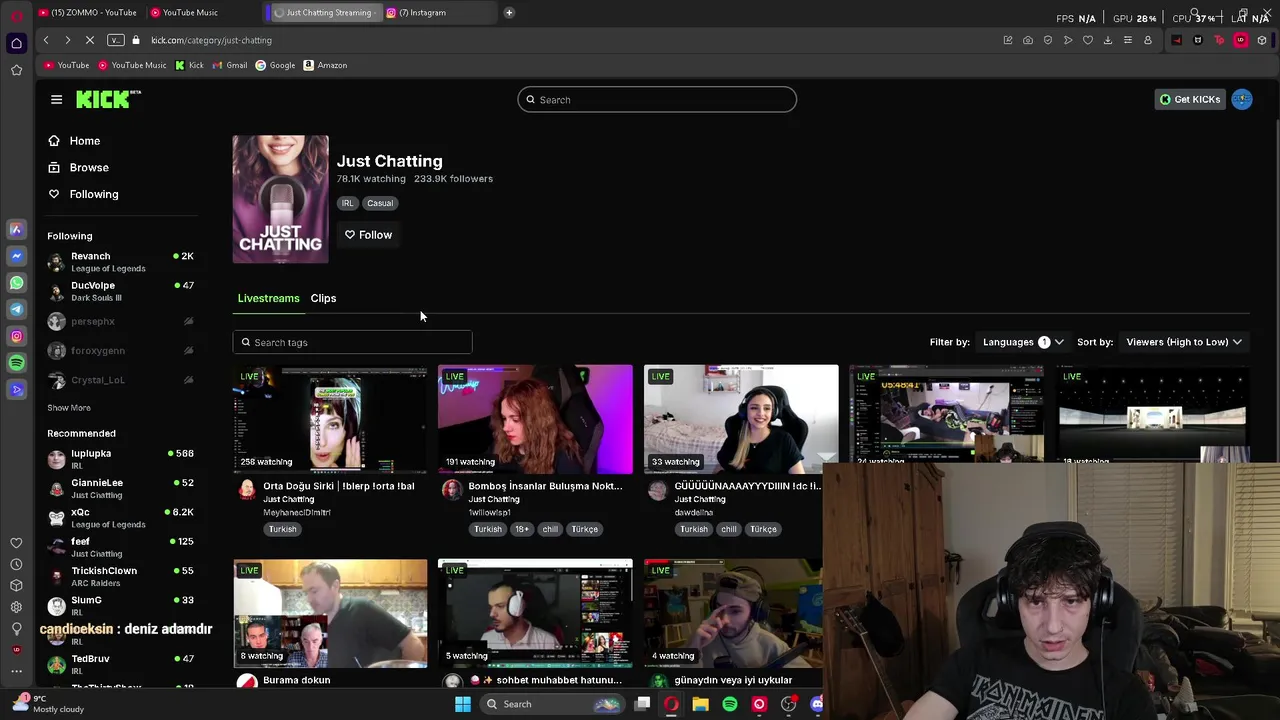Click IRL category tag
Viewport: 1280px width, 720px height.
coord(347,203)
